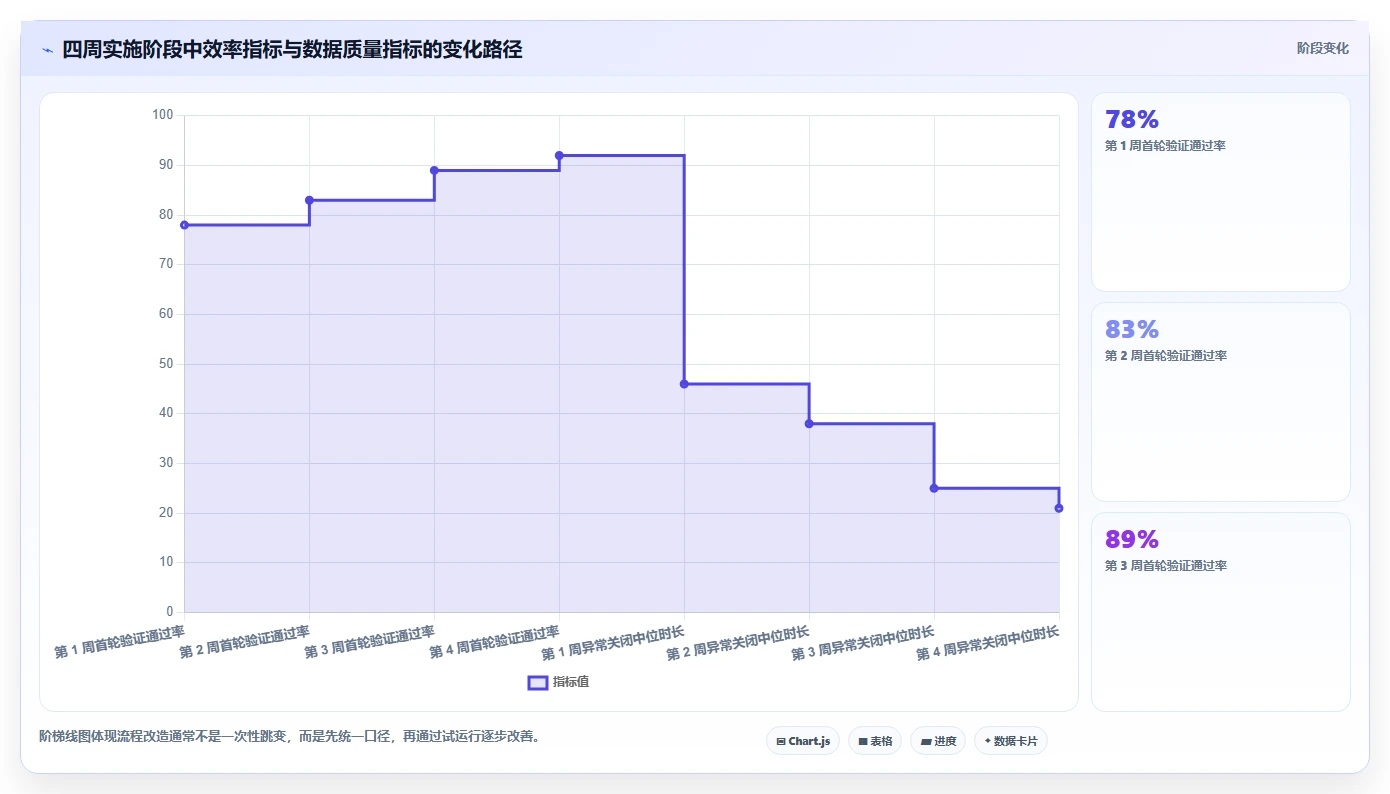Click the x-axis label 第 4 周异常关闭中位时长

[988, 643]
